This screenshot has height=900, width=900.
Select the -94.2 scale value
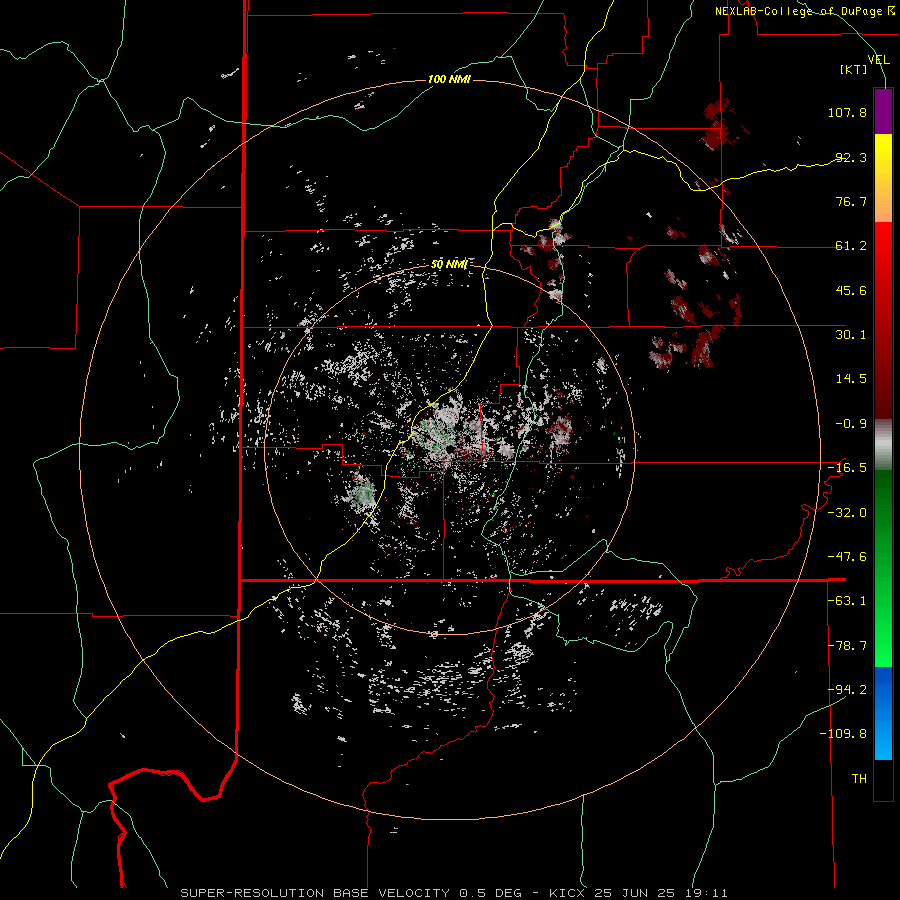click(847, 689)
